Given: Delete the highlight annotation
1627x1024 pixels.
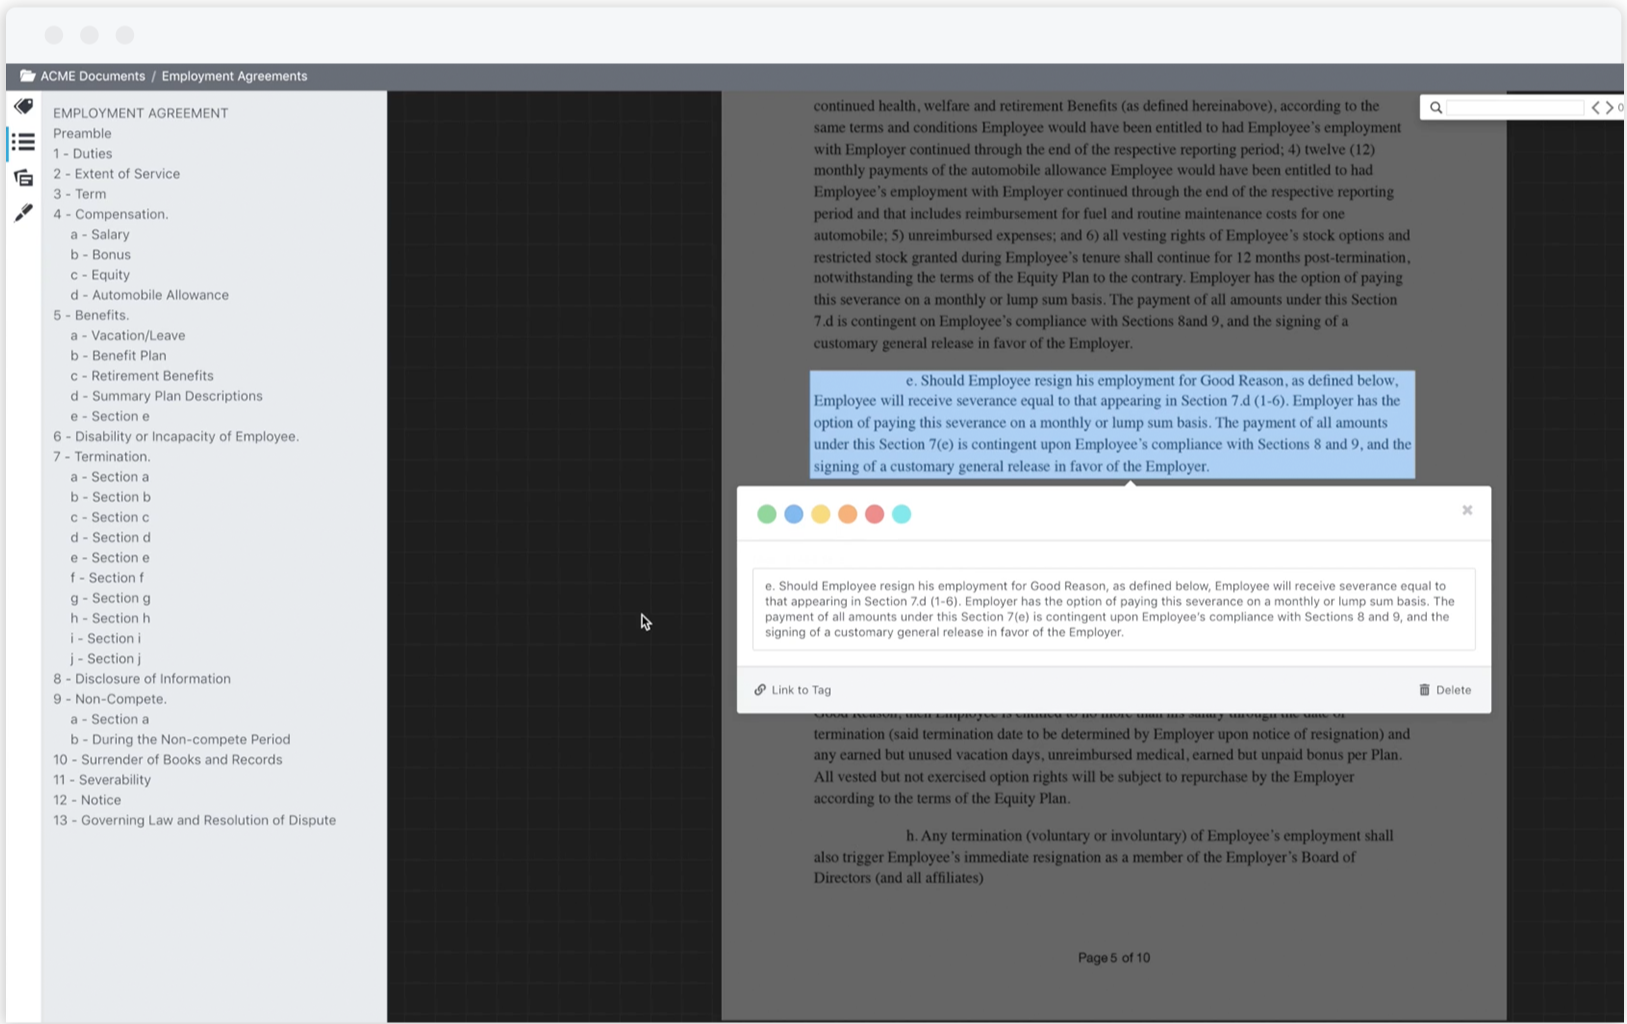Looking at the screenshot, I should tap(1445, 690).
